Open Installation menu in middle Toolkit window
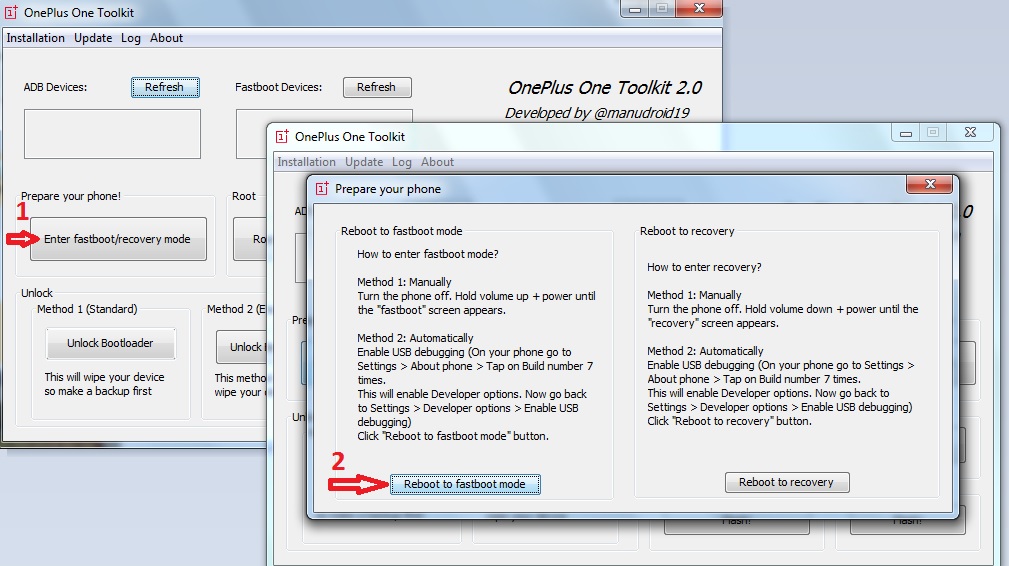 (x=306, y=162)
